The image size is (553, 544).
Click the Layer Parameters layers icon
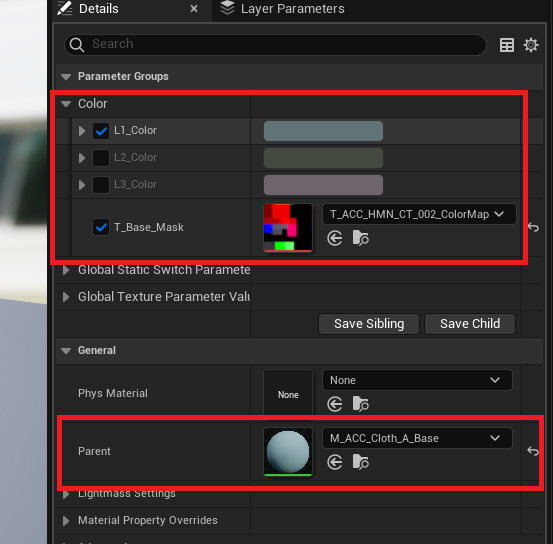pos(227,8)
